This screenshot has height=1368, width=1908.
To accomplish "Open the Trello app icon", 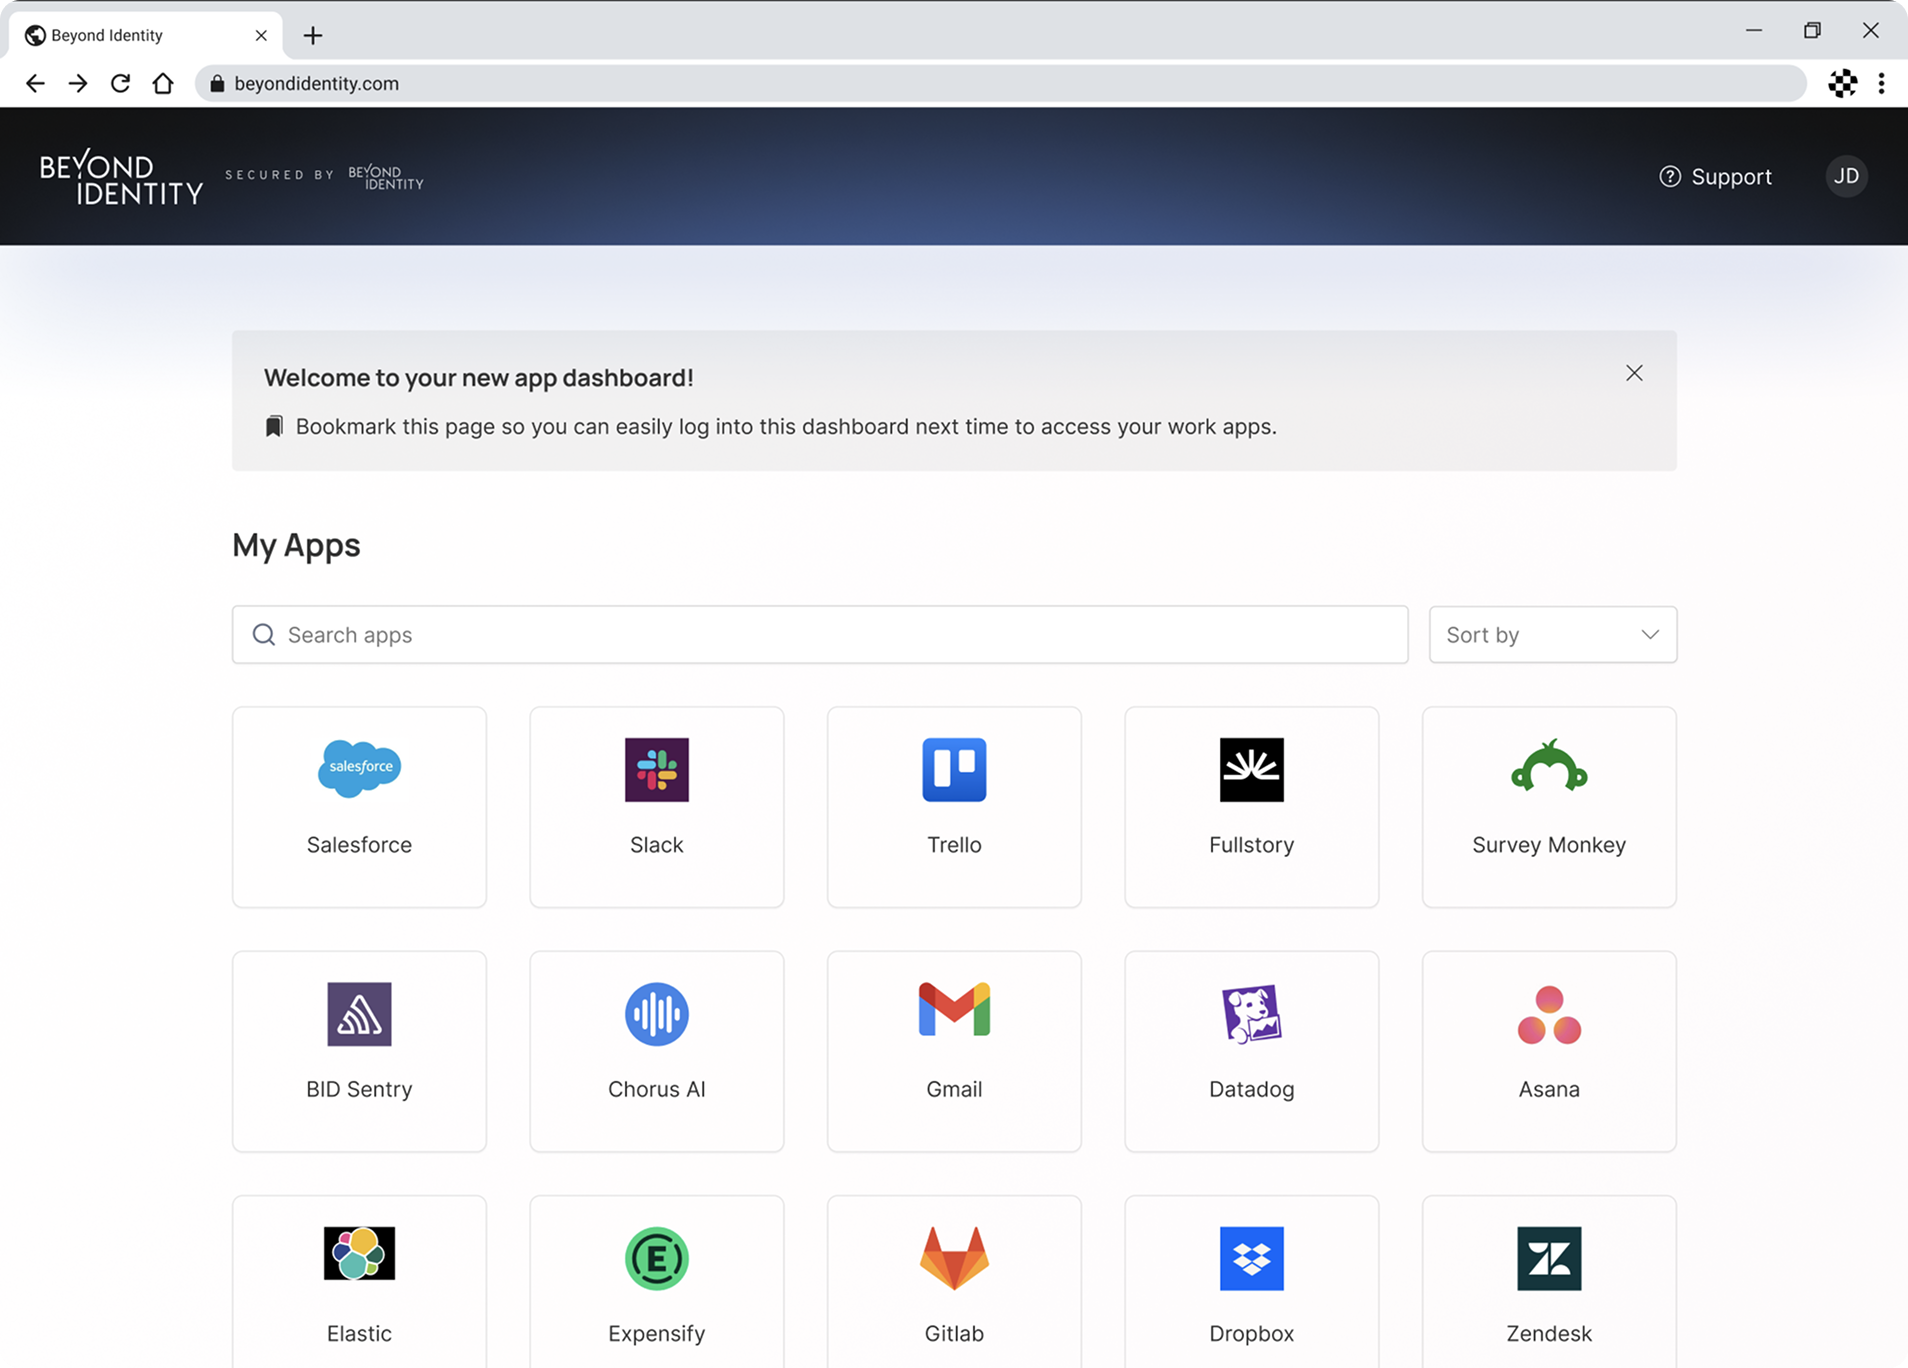I will coord(954,769).
